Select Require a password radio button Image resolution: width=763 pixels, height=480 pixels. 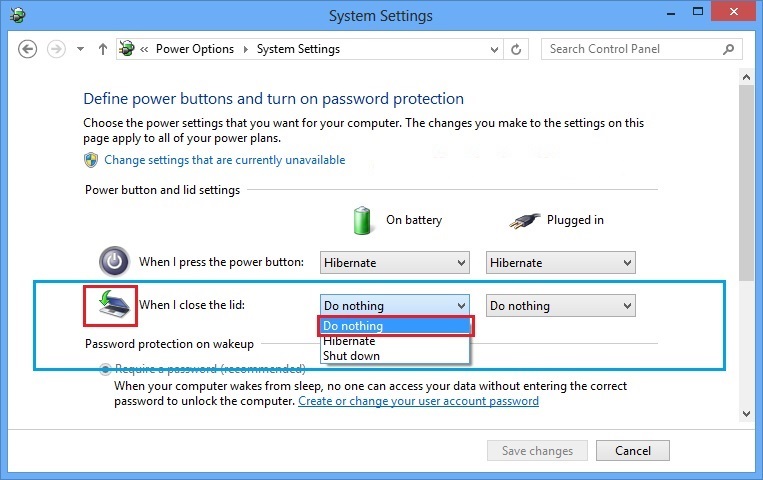(106, 369)
